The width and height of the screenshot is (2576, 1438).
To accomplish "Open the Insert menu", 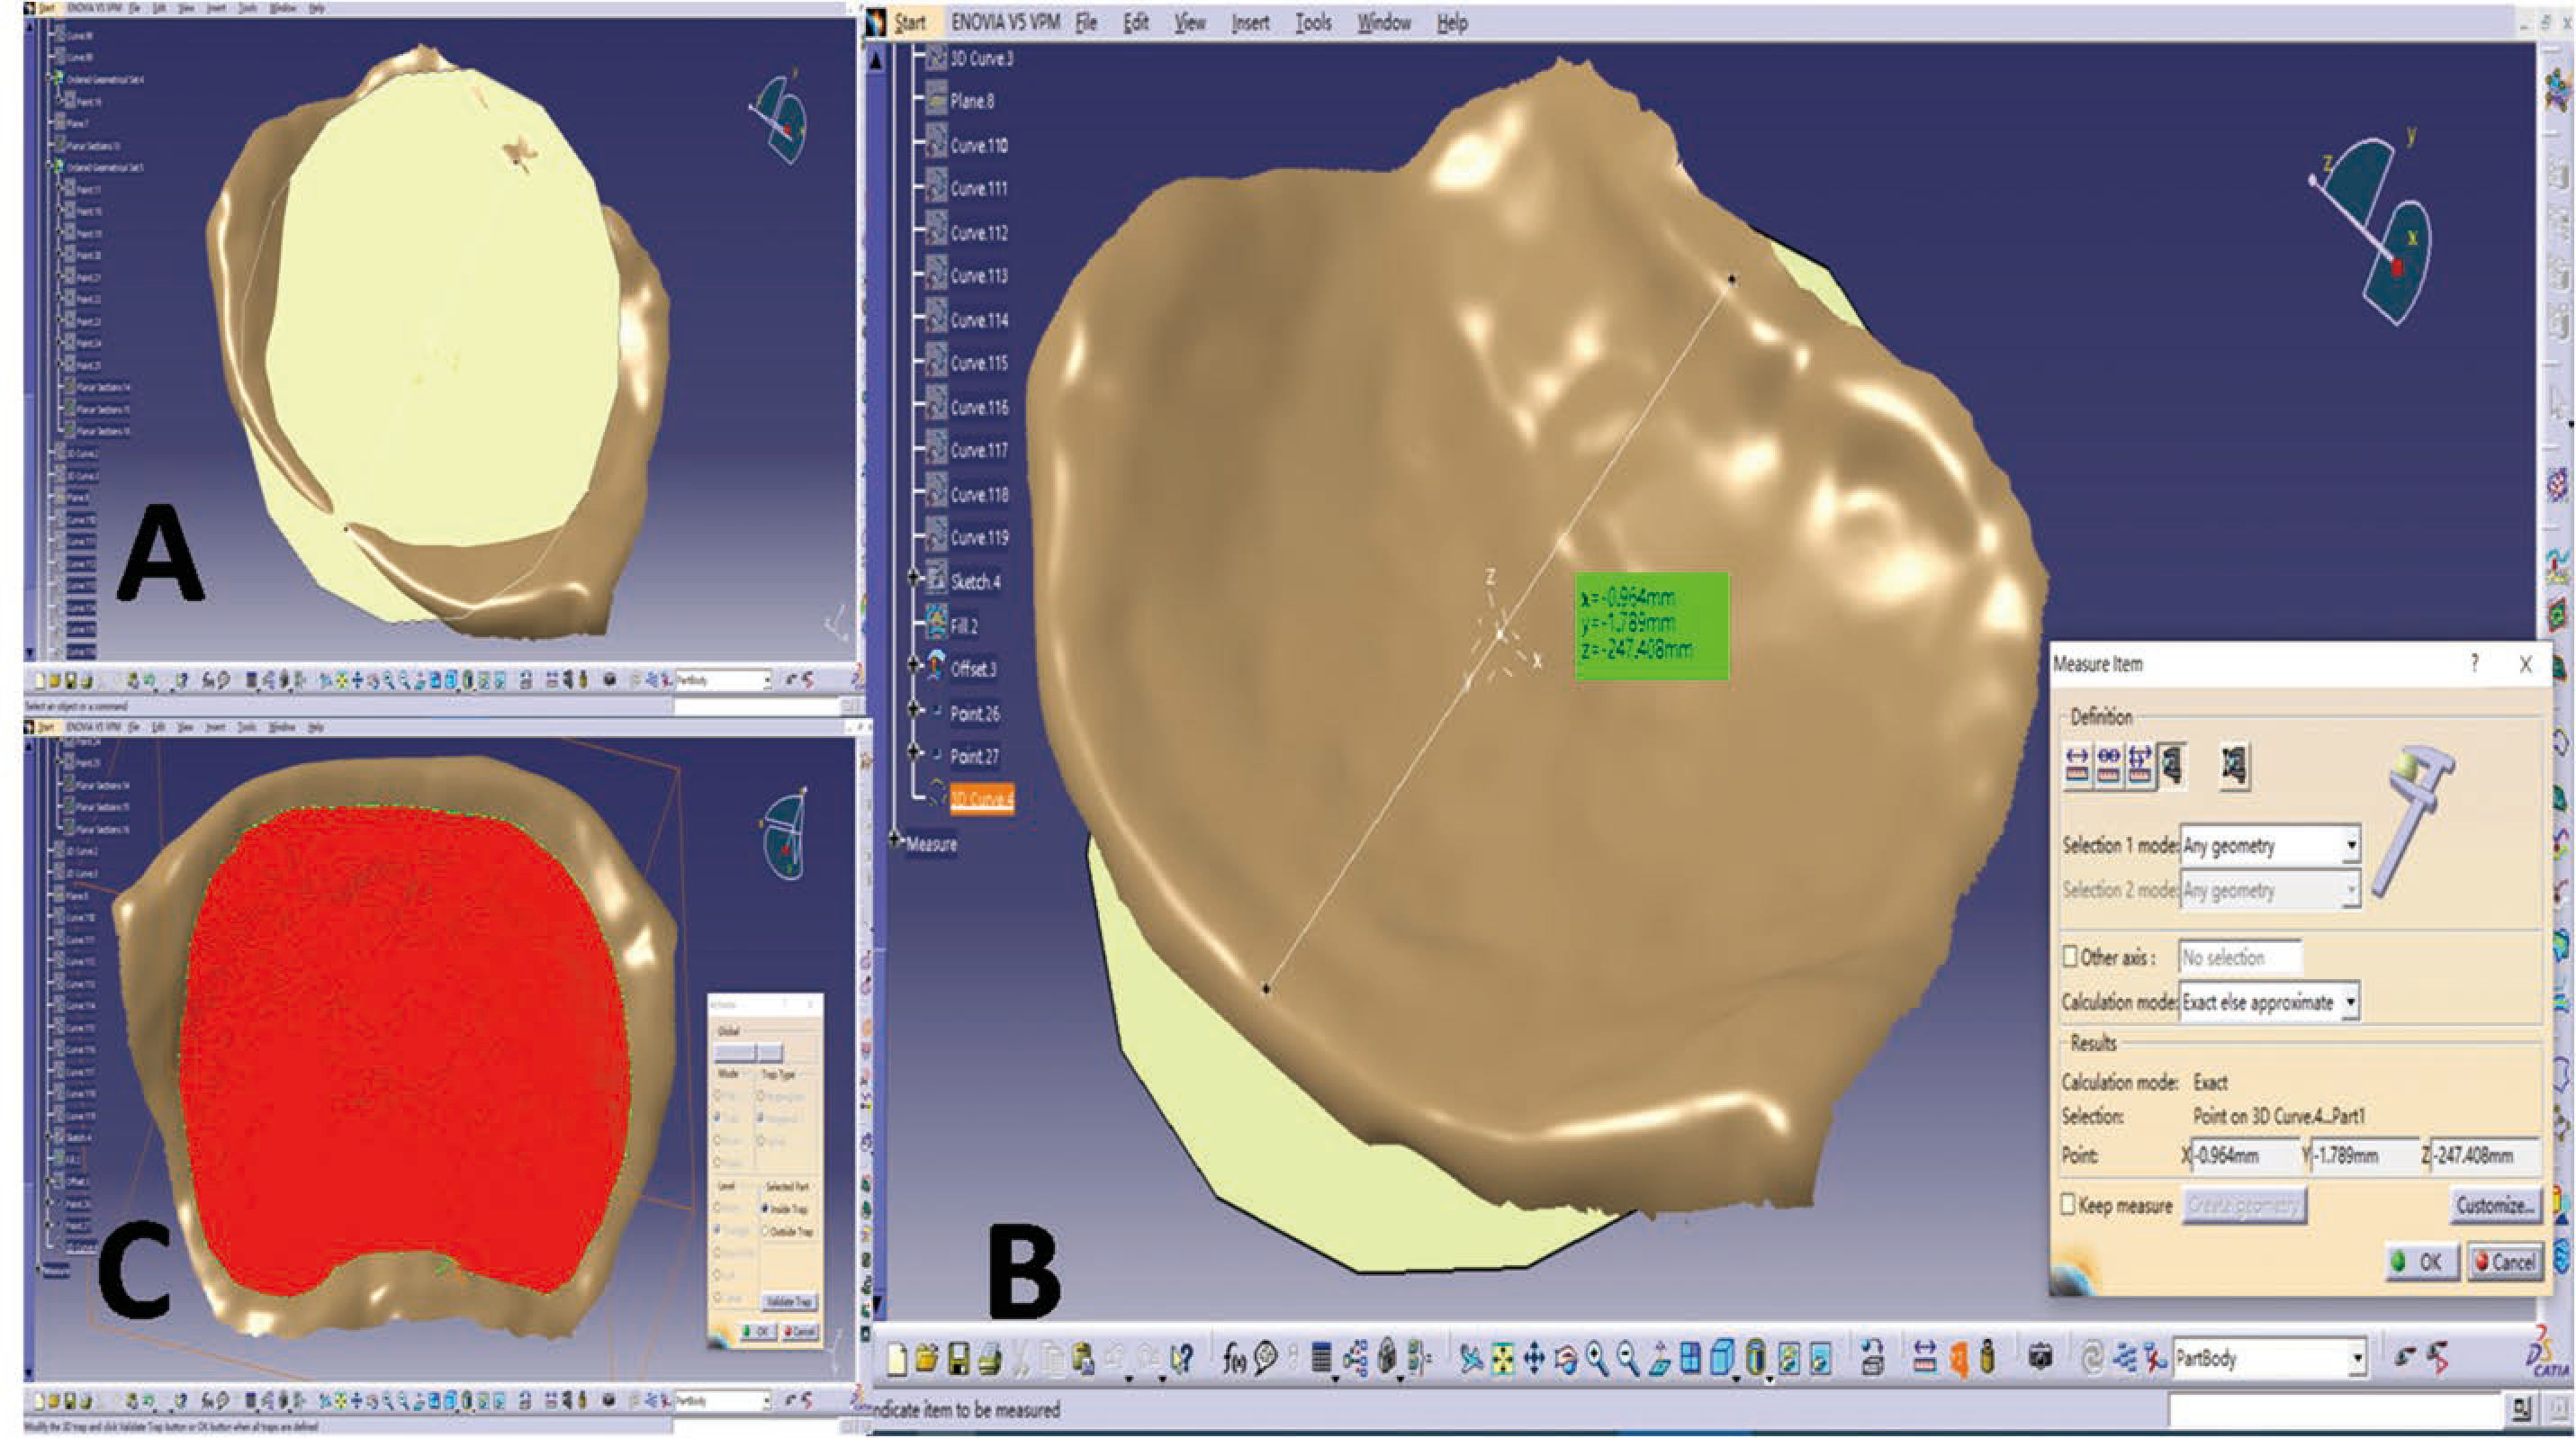I will [1250, 22].
